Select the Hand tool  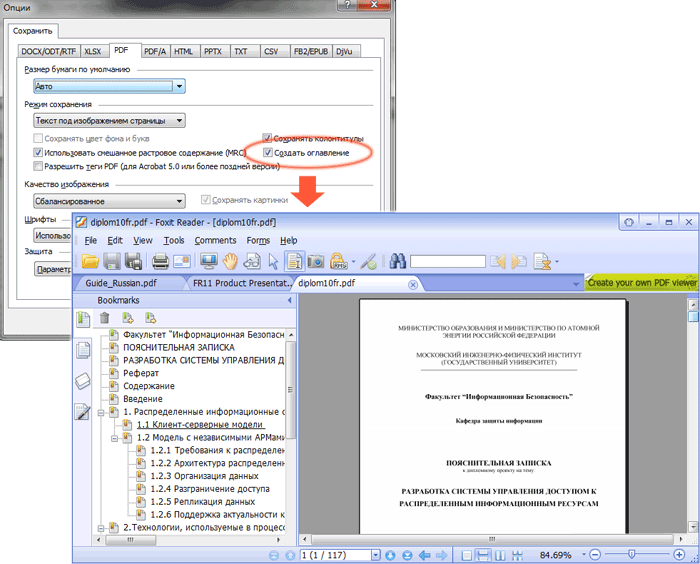[230, 262]
